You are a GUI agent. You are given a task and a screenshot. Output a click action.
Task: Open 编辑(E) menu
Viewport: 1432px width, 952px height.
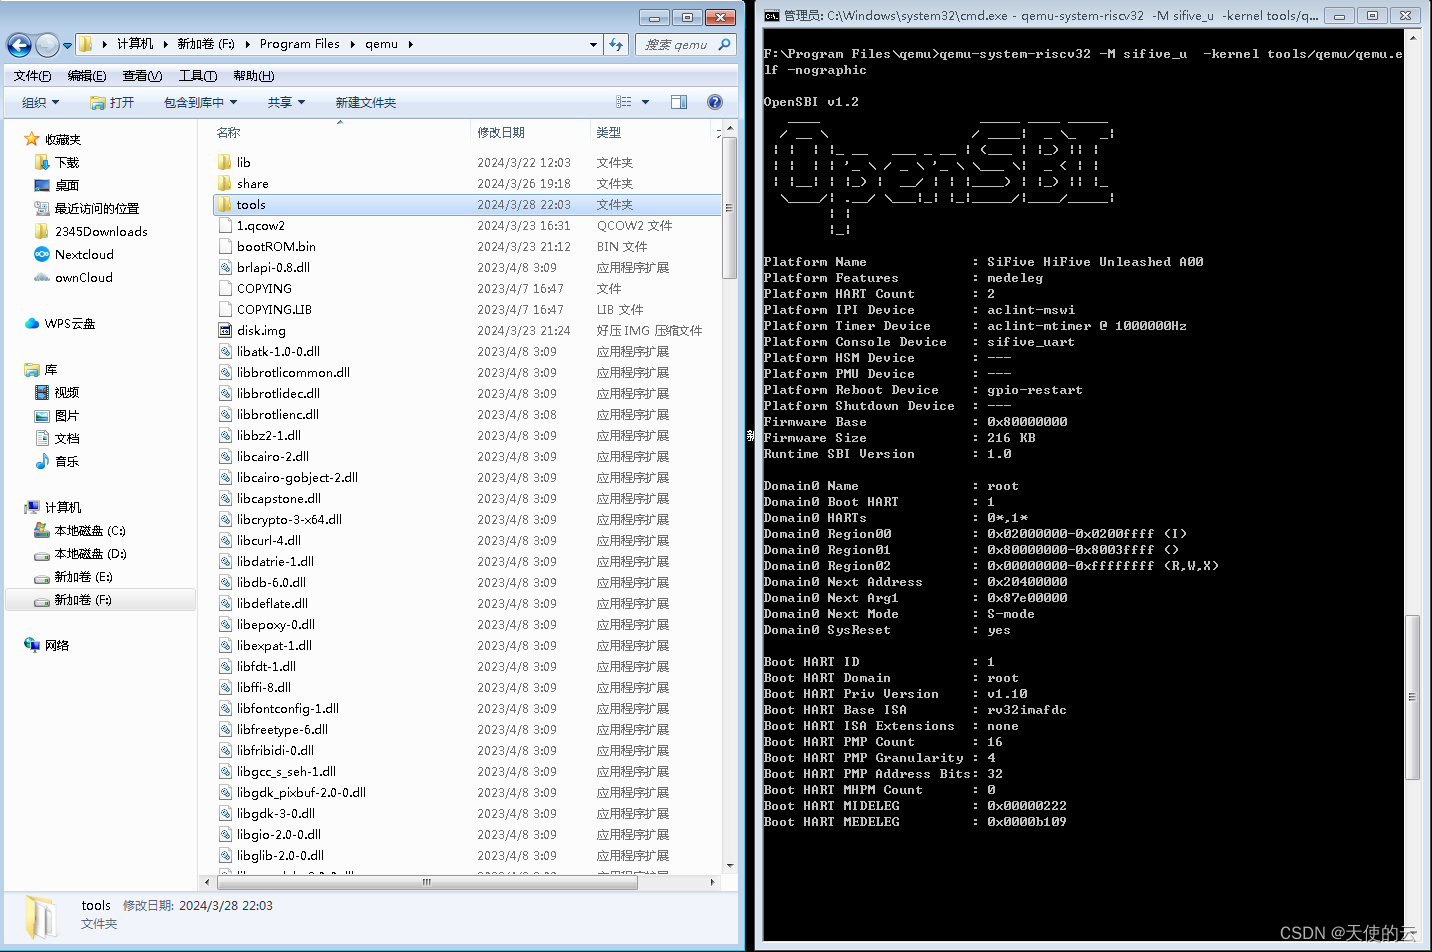click(87, 76)
